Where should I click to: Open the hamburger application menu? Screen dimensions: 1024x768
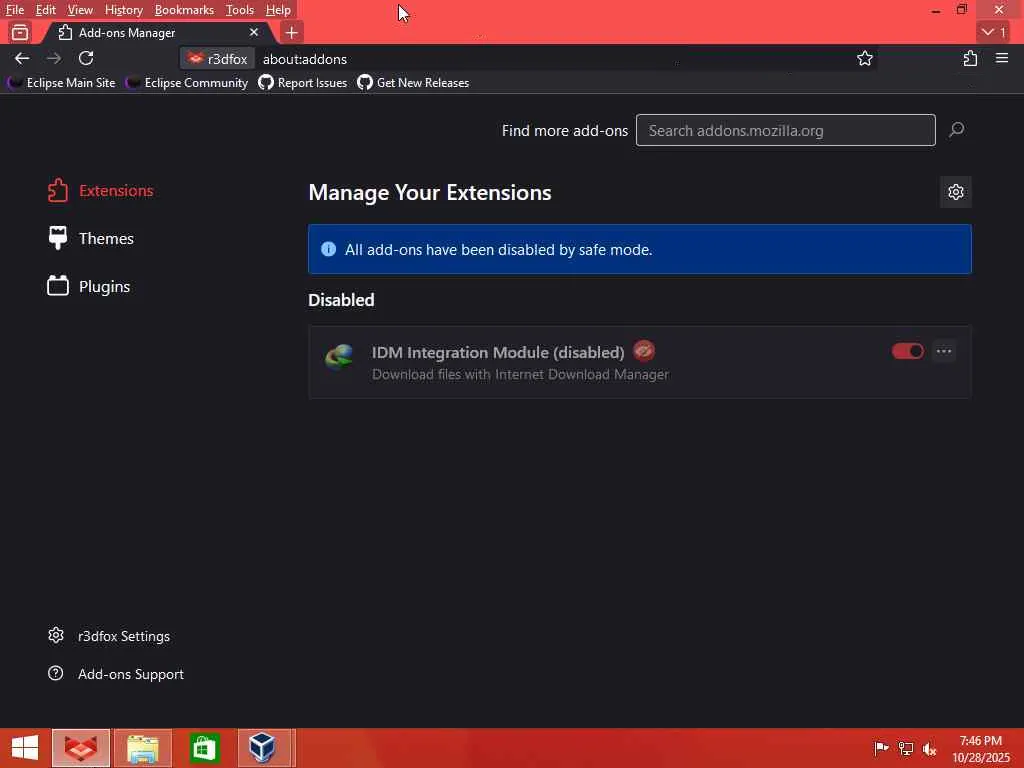point(1002,58)
